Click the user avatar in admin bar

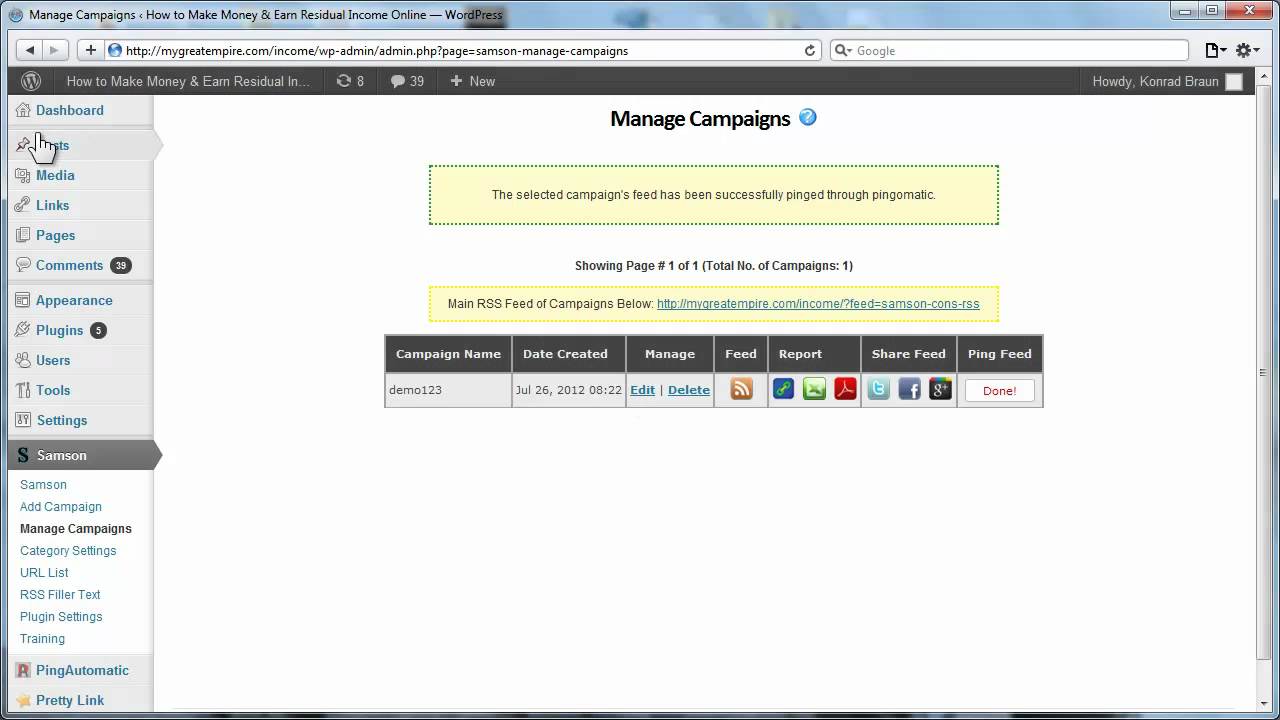(1234, 82)
